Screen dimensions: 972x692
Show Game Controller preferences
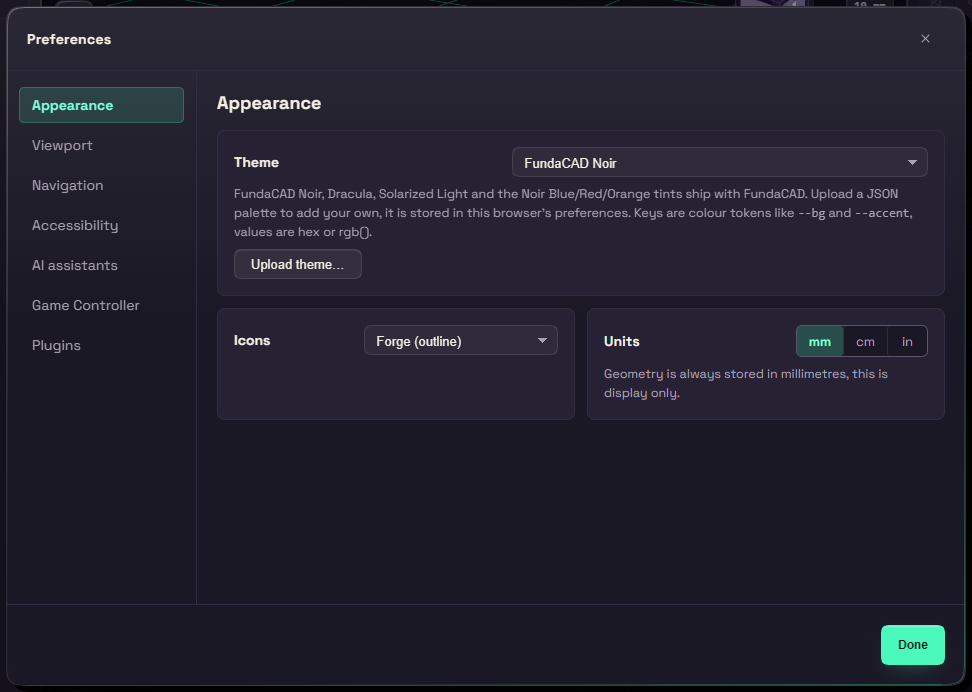(x=101, y=305)
